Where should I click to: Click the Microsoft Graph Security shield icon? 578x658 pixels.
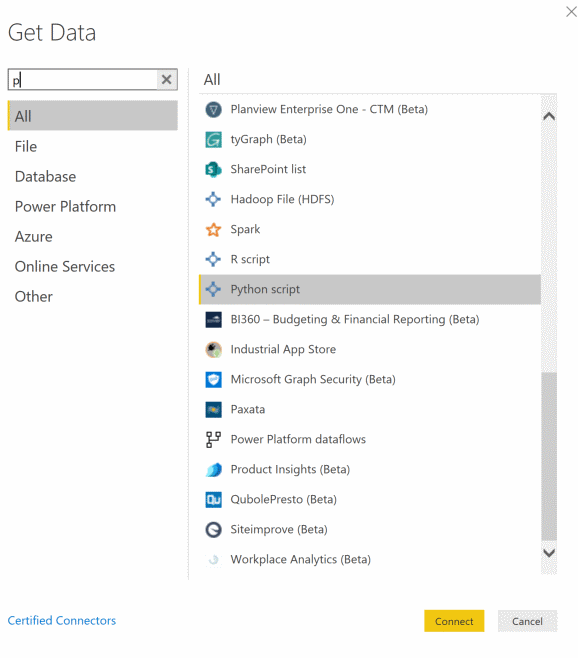(x=213, y=379)
